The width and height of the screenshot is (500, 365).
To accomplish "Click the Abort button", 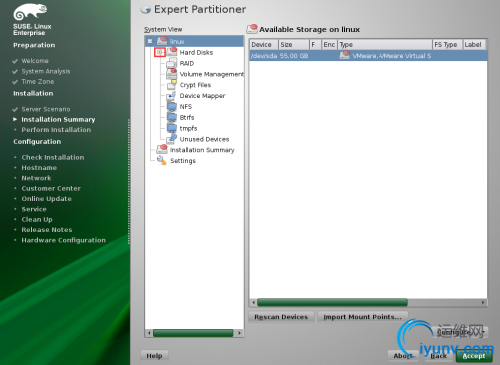I will pos(403,356).
